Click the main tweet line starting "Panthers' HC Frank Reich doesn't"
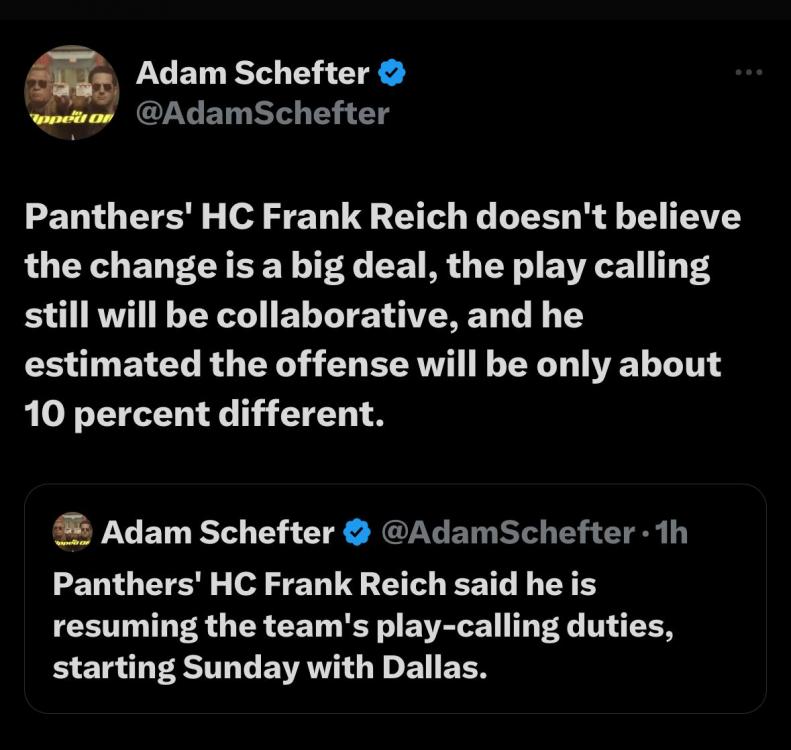Image resolution: width=791 pixels, height=750 pixels. [382, 218]
